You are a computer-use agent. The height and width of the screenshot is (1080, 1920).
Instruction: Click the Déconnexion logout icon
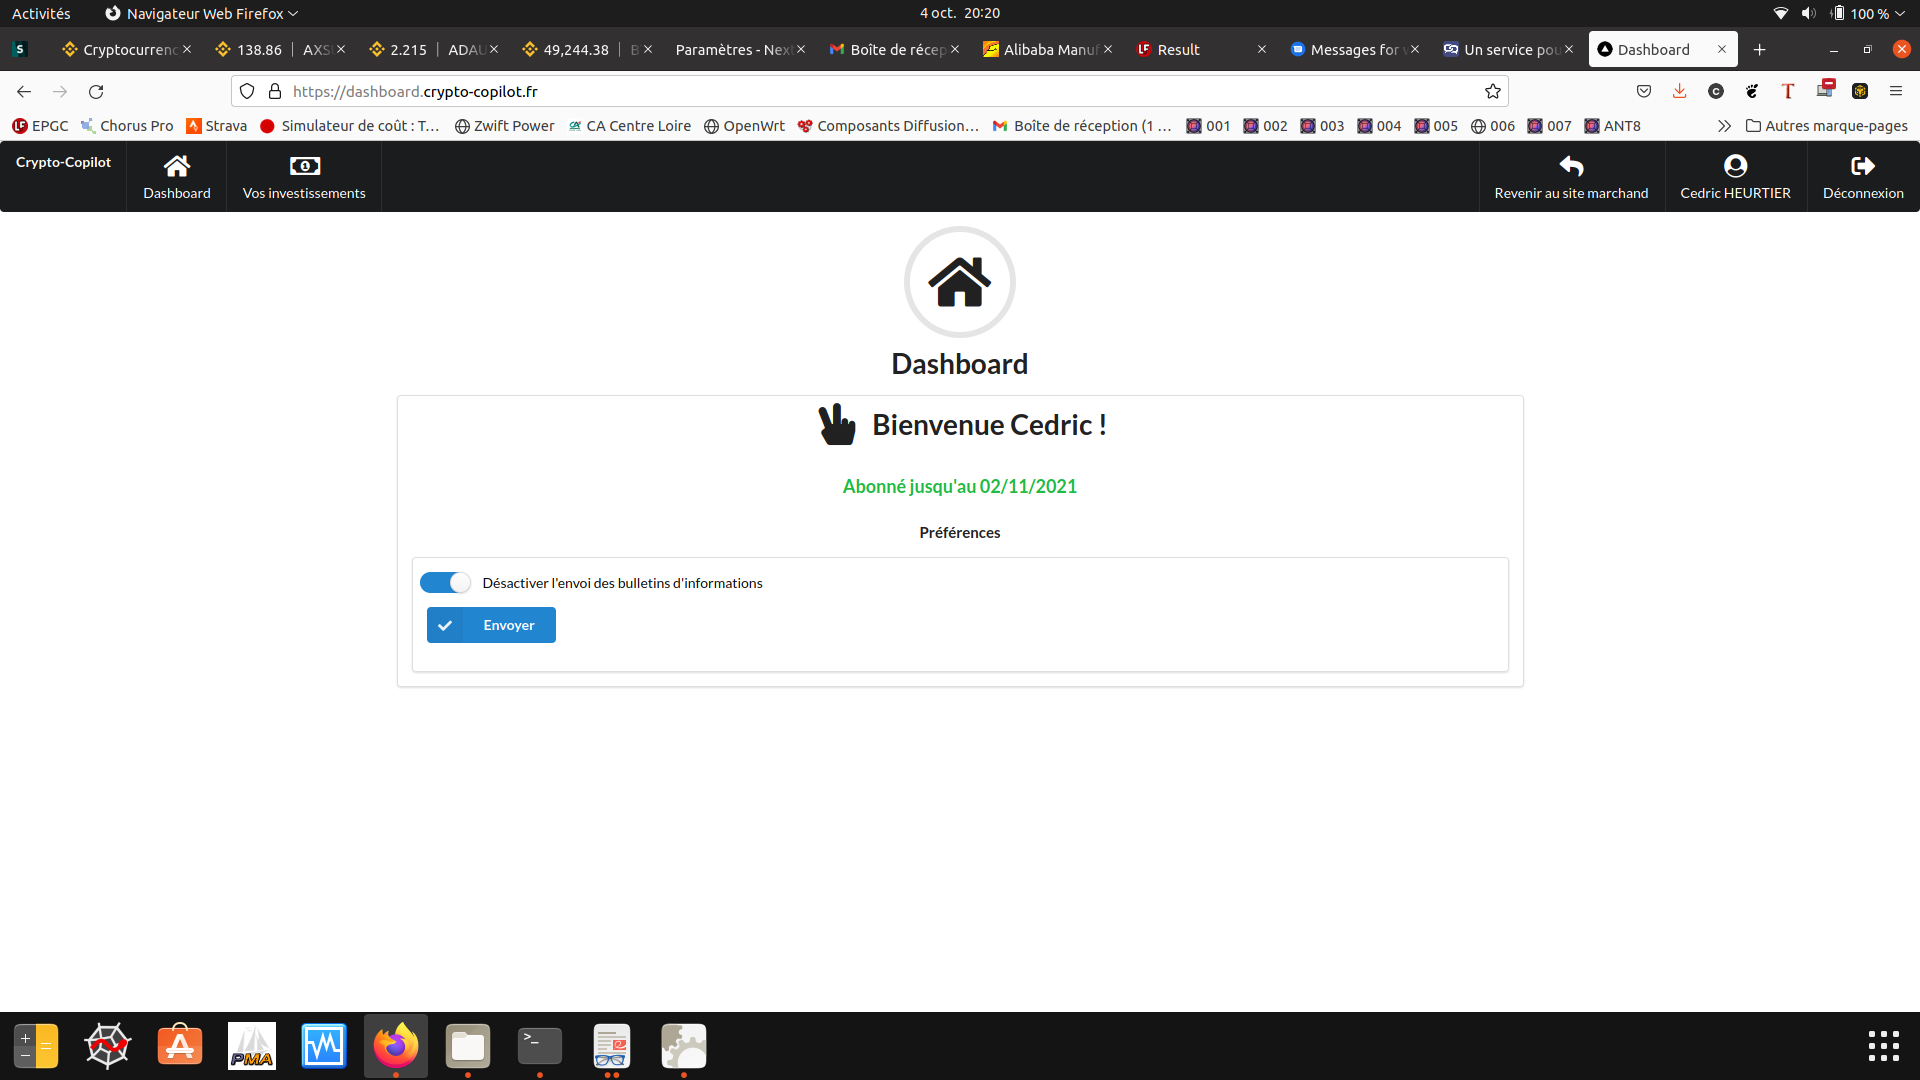tap(1863, 166)
